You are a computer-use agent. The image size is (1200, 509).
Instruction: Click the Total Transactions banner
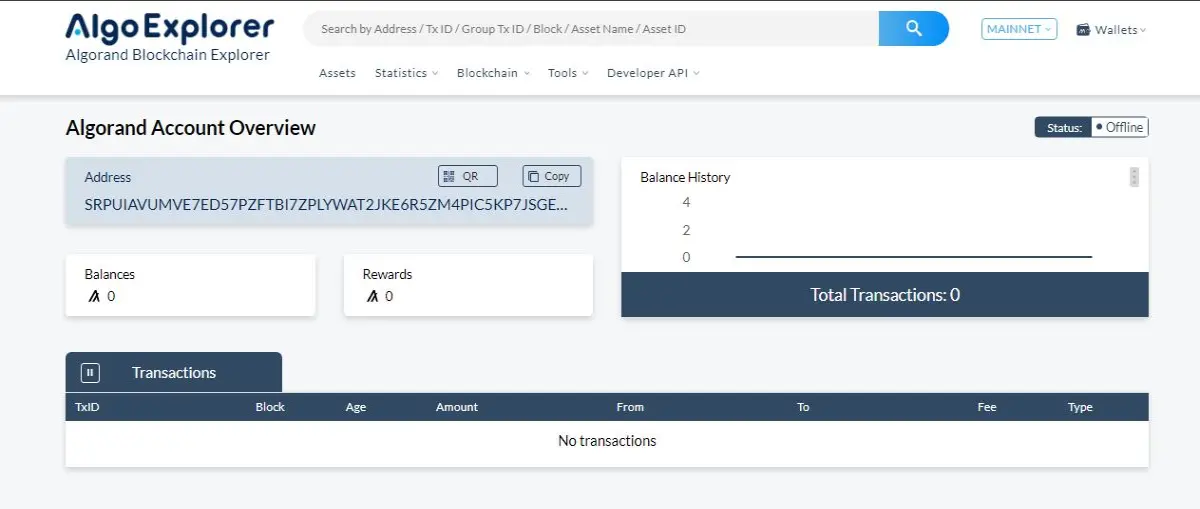point(885,295)
